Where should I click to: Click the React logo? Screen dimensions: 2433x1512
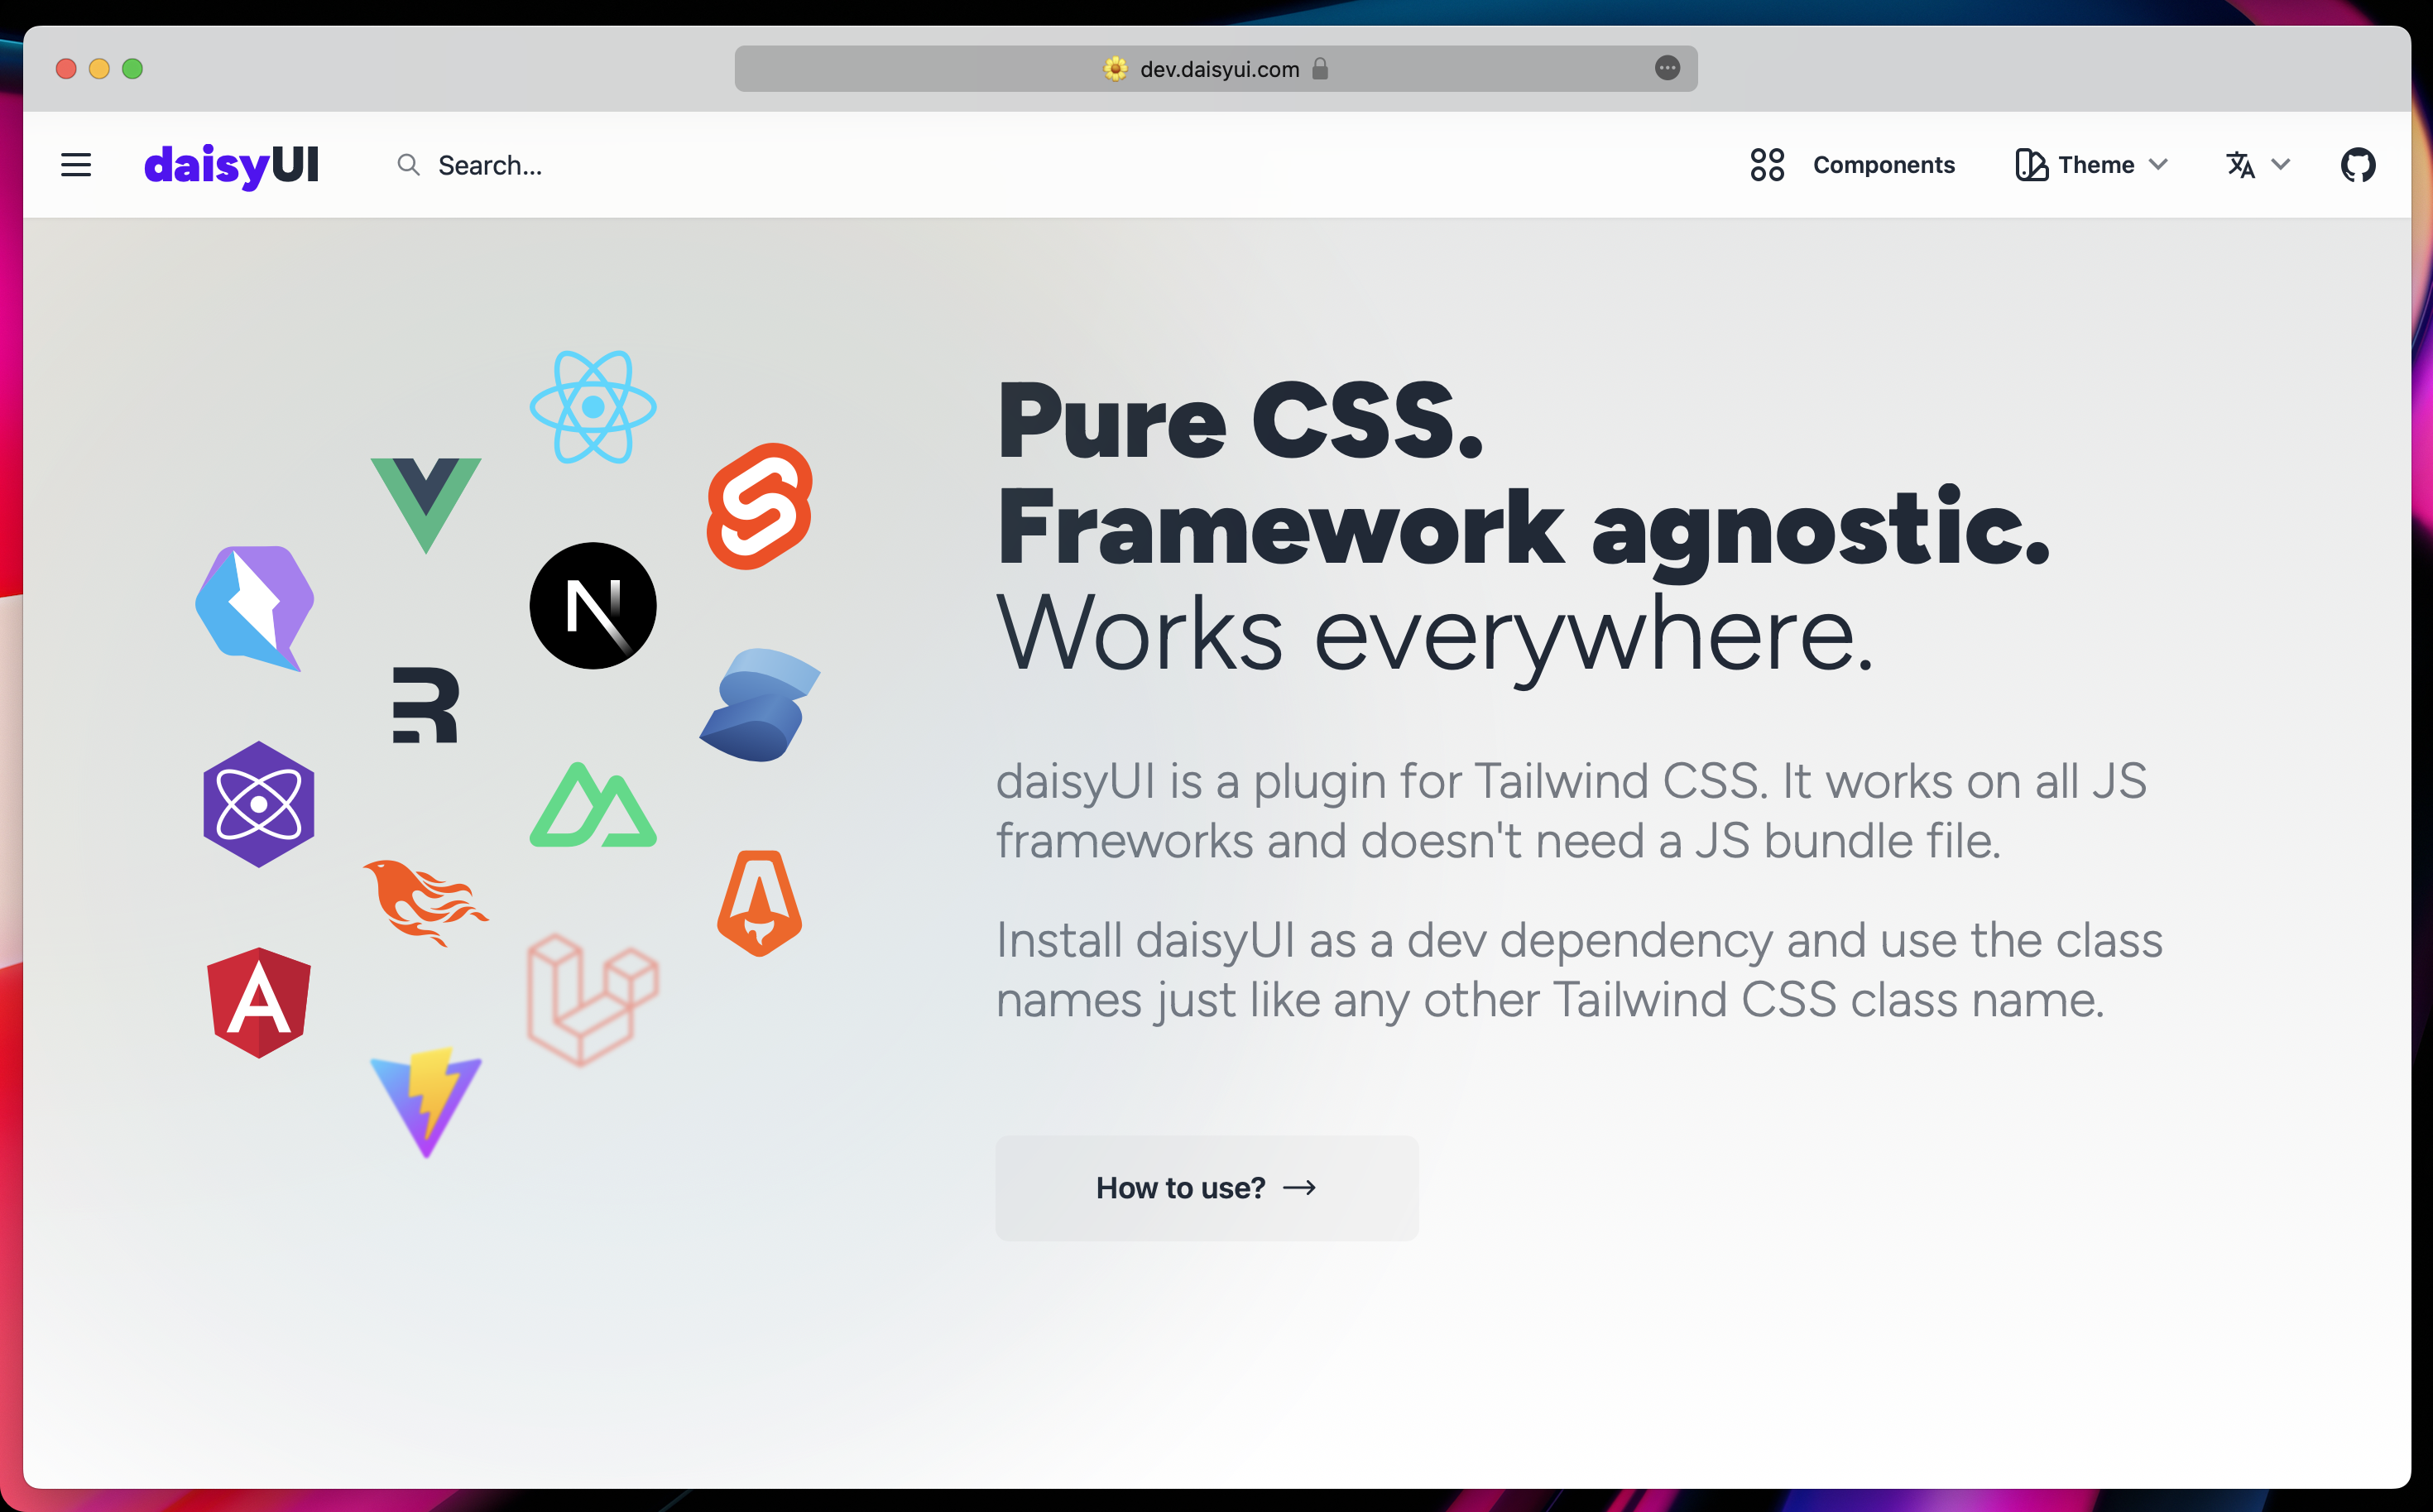(593, 407)
